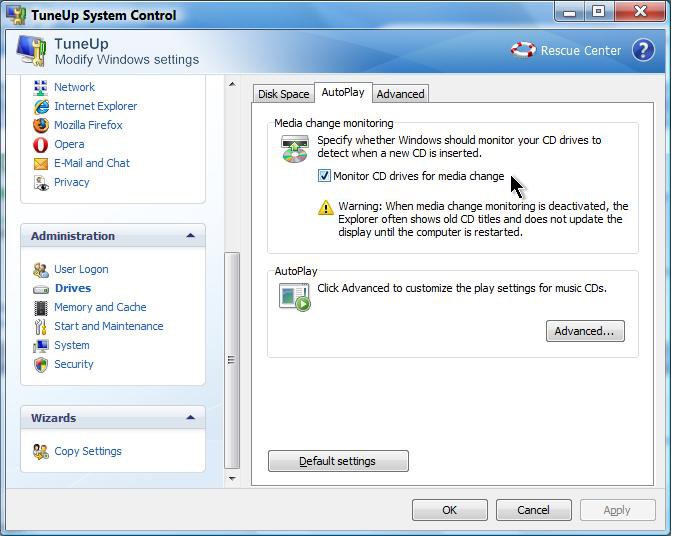This screenshot has width=680, height=536.
Task: Click the sidebar scrollbar thumb
Action: pos(232,361)
